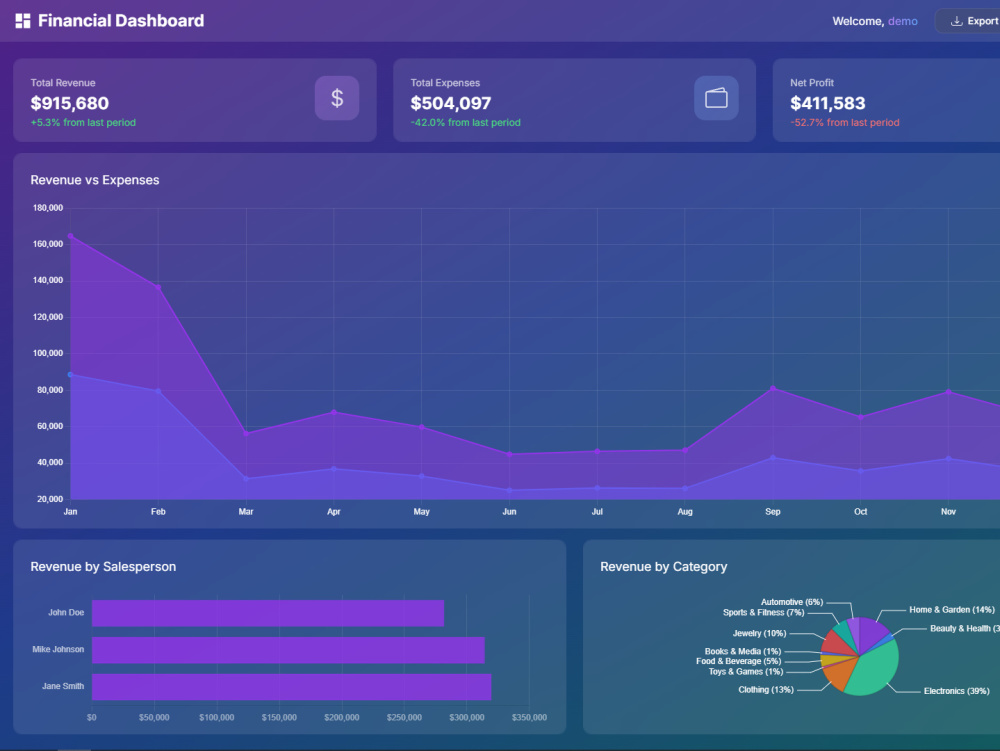Click the Revenue vs Expenses heading
The height and width of the screenshot is (751, 1000).
pyautogui.click(x=95, y=180)
